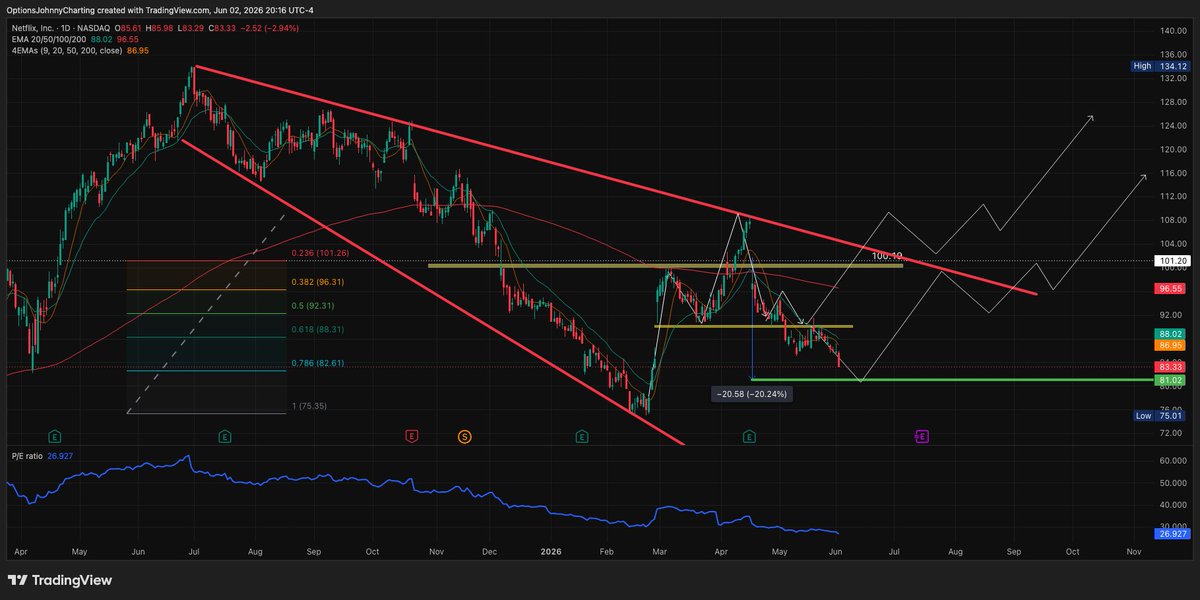The image size is (1200, 600).
Task: Click the green 81.02 support level label
Action: point(1172,381)
